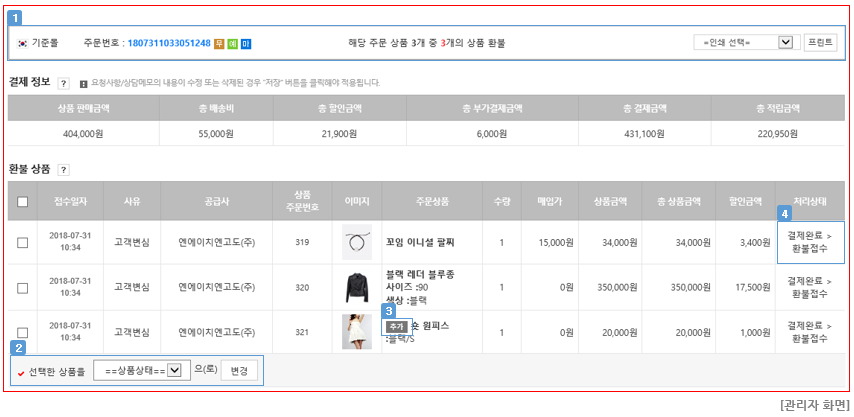Image resolution: width=854 pixels, height=417 pixels.
Task: Check the box for order item 319
Action: 22,243
